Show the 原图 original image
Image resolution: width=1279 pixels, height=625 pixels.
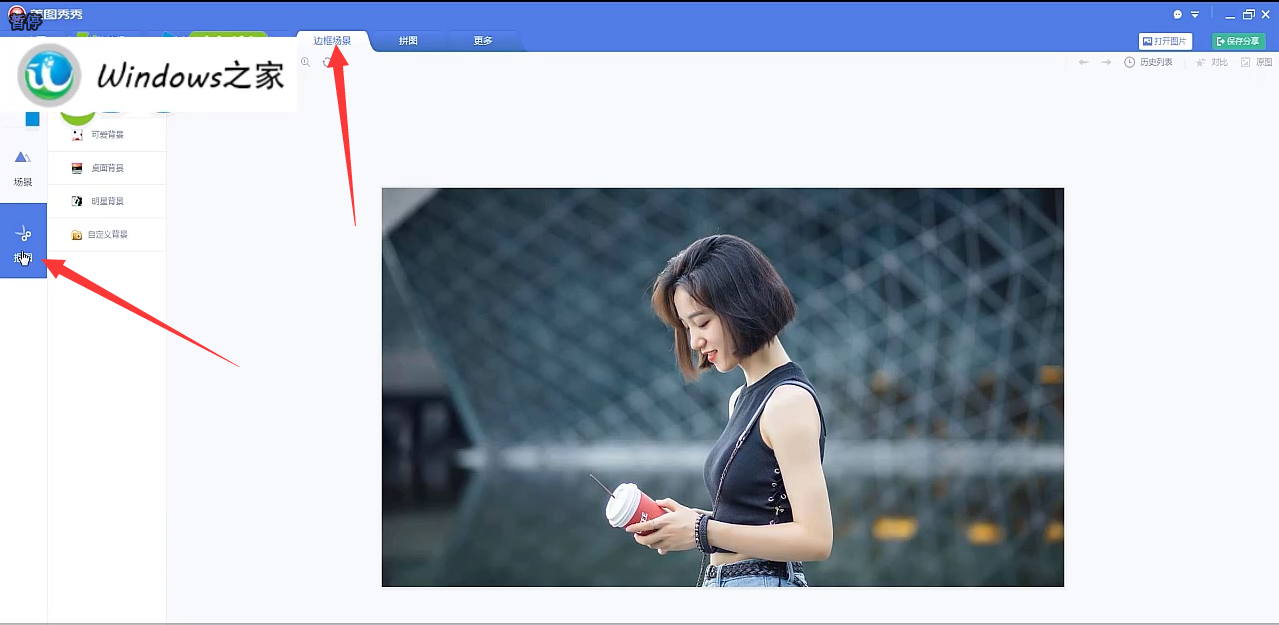coord(1256,62)
